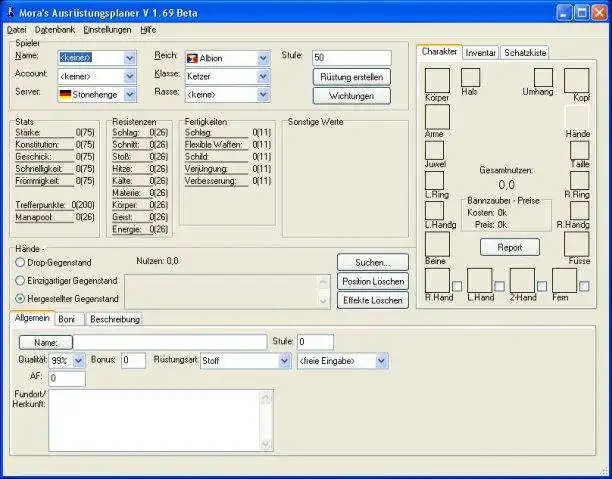
Task: Switch to the Schatzkiste tab
Action: pos(525,52)
